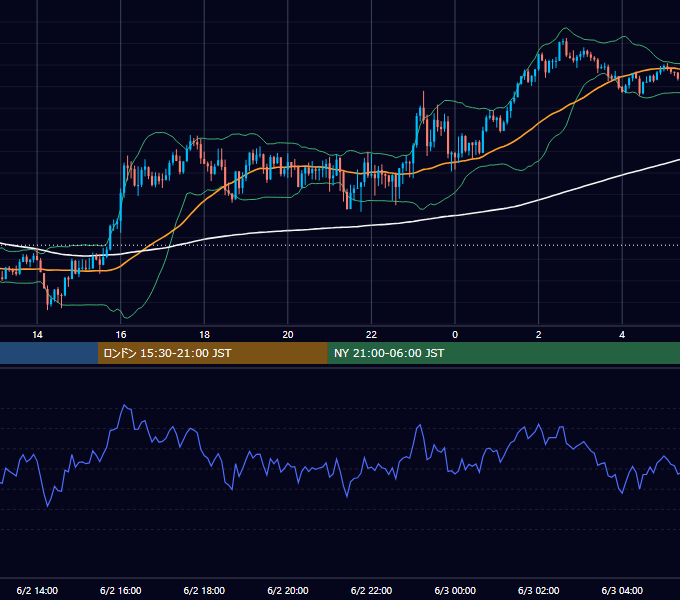
Task: Click the 14 hour label on price chart axis
Action: point(37,335)
